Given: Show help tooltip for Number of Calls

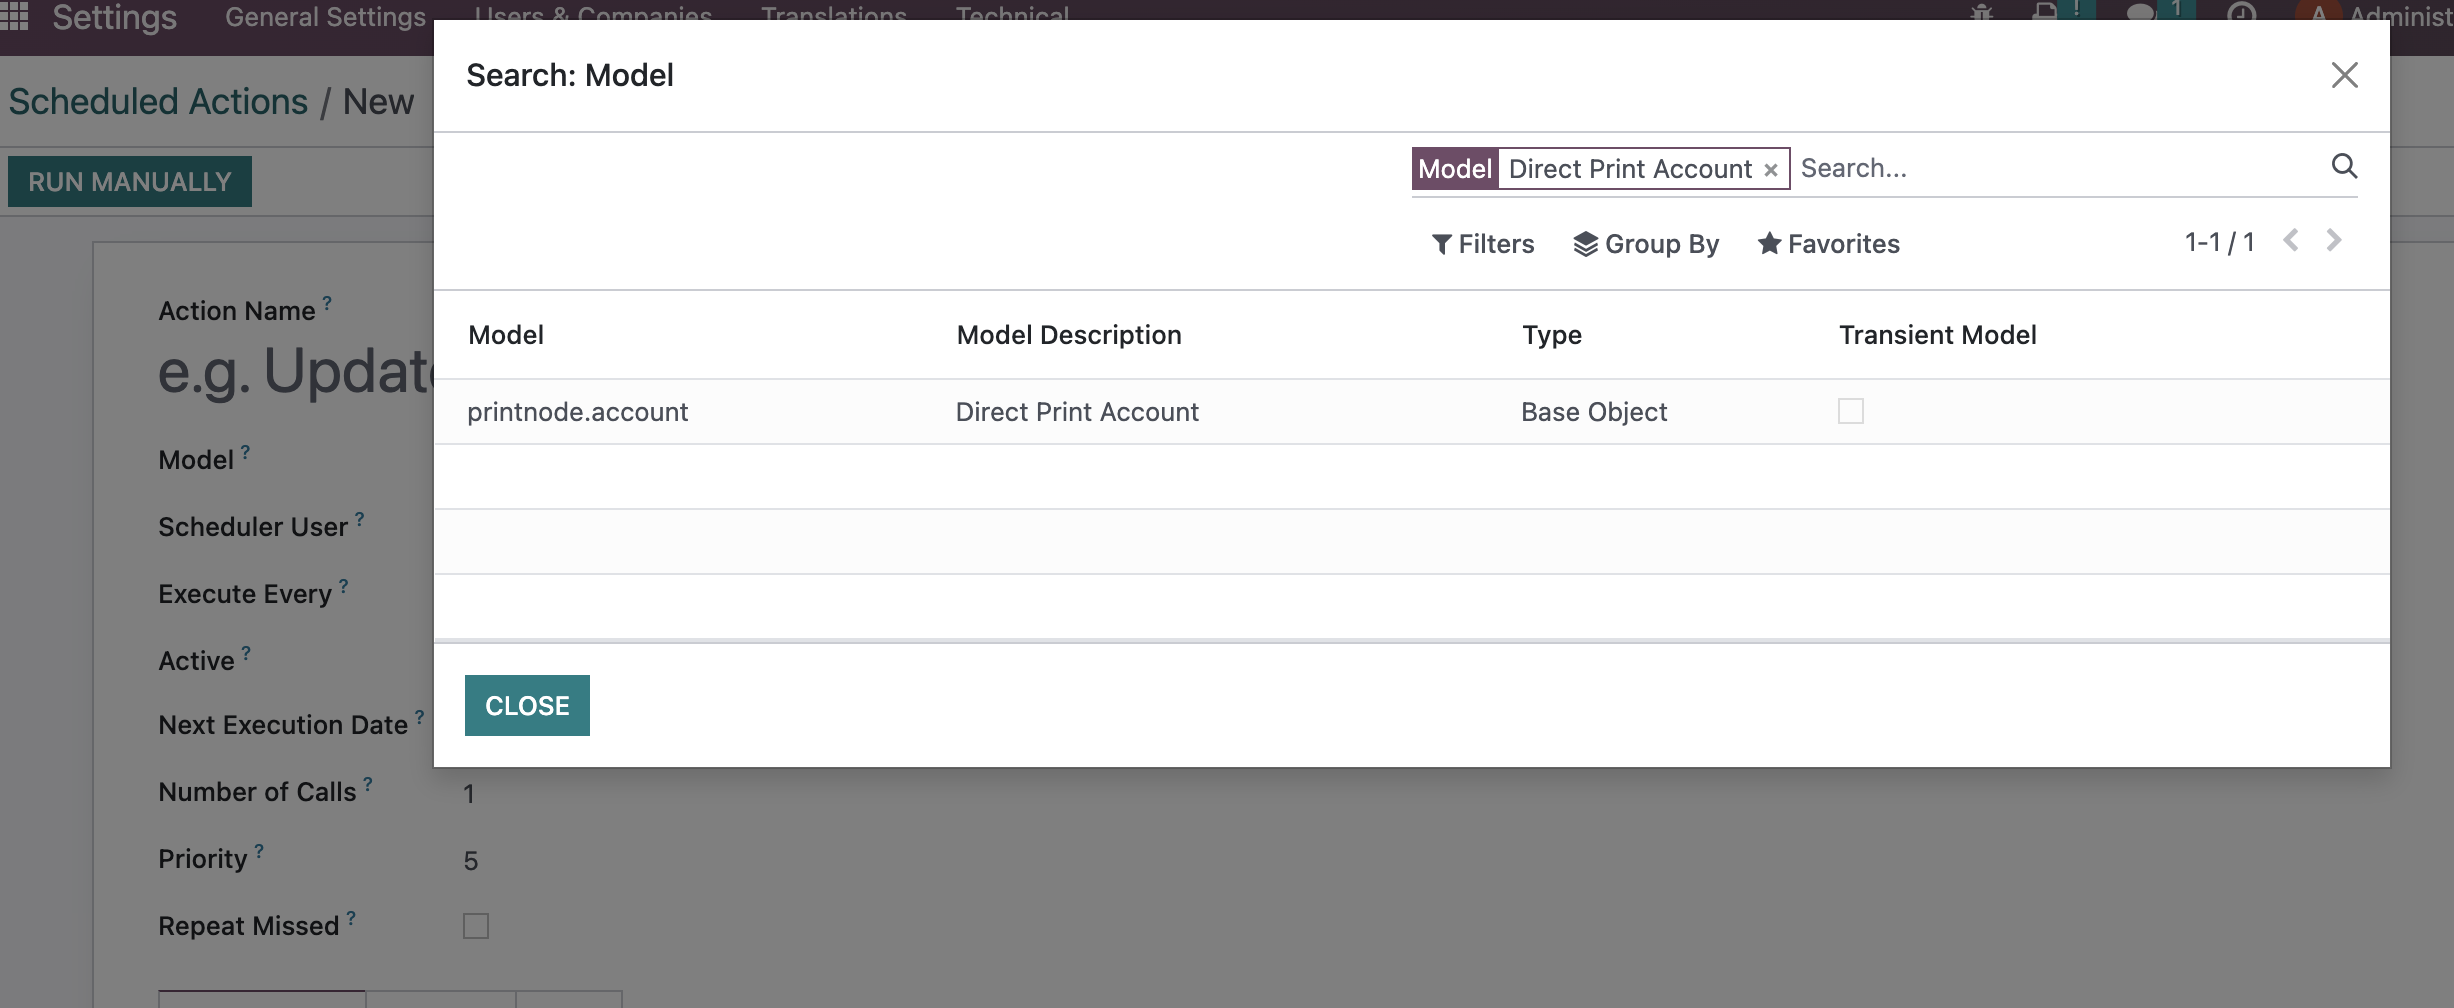Looking at the screenshot, I should (x=368, y=783).
